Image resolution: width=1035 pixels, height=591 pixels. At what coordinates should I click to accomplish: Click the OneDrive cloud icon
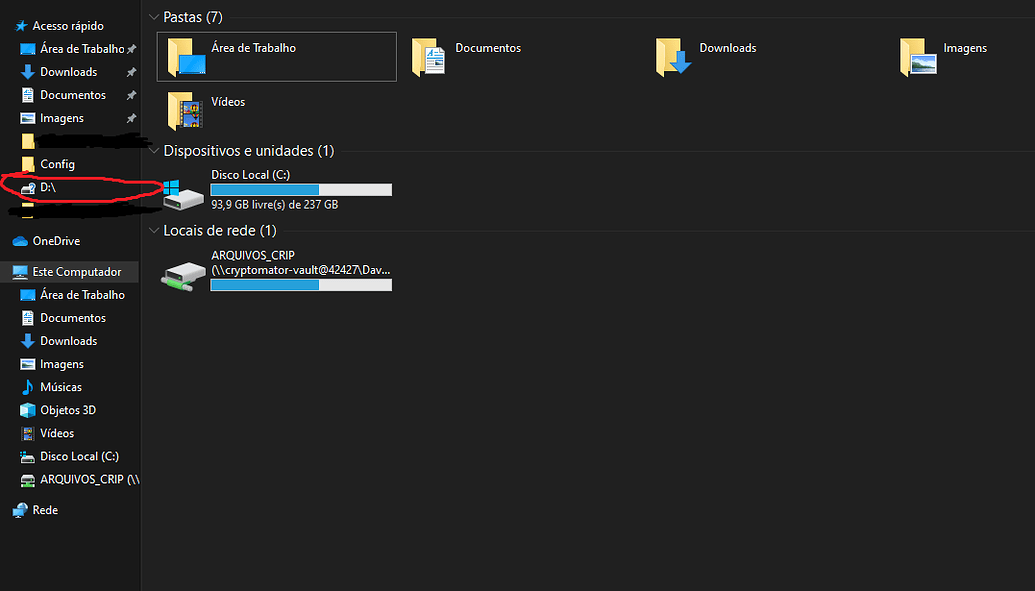(x=20, y=241)
